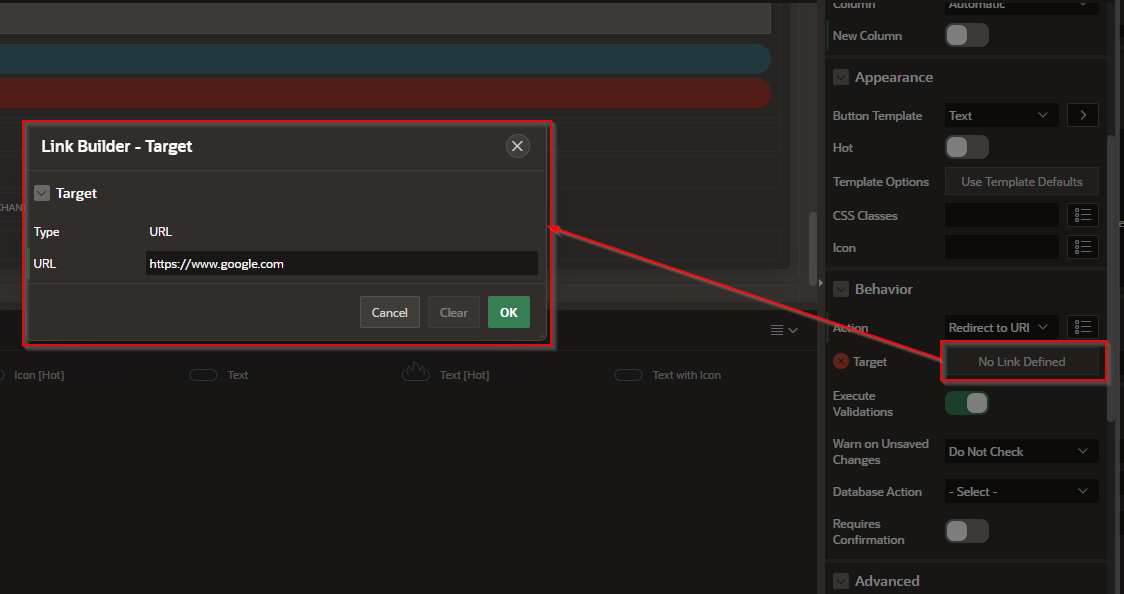Viewport: 1124px width, 594px height.
Task: Select the Text with Icon template
Action: point(668,375)
